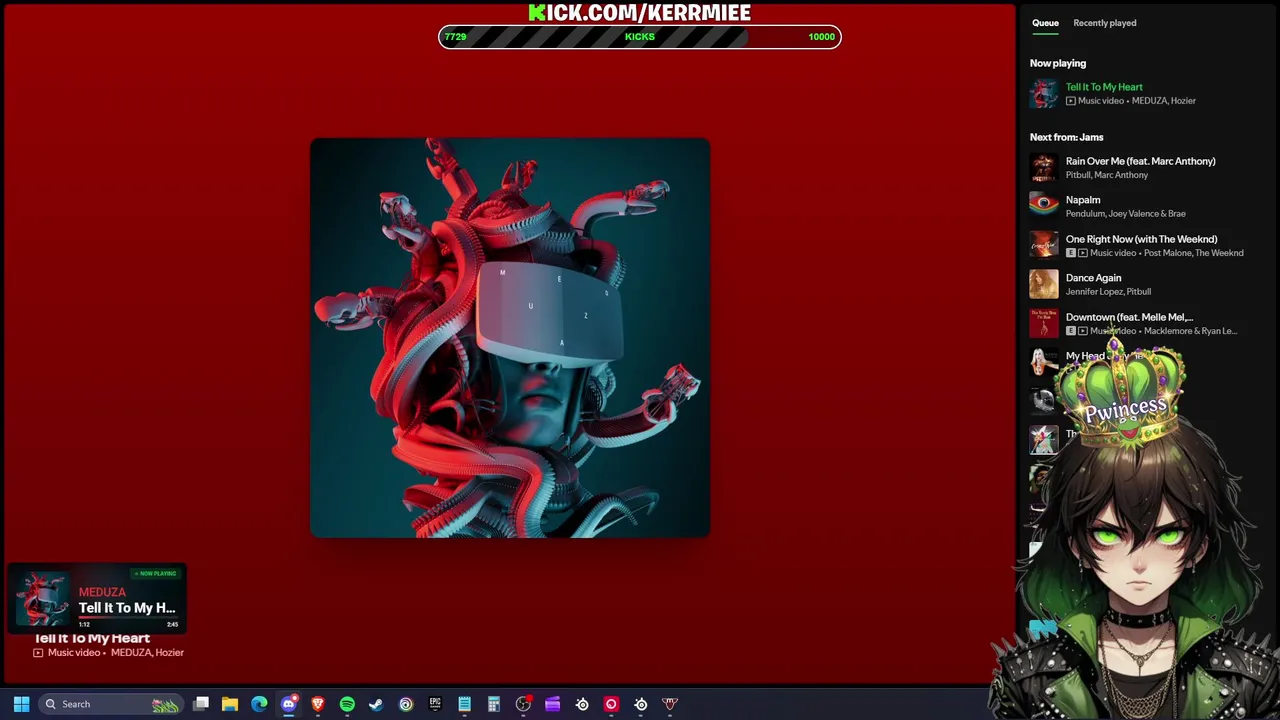Click the Kicks goal progress bar

click(640, 37)
